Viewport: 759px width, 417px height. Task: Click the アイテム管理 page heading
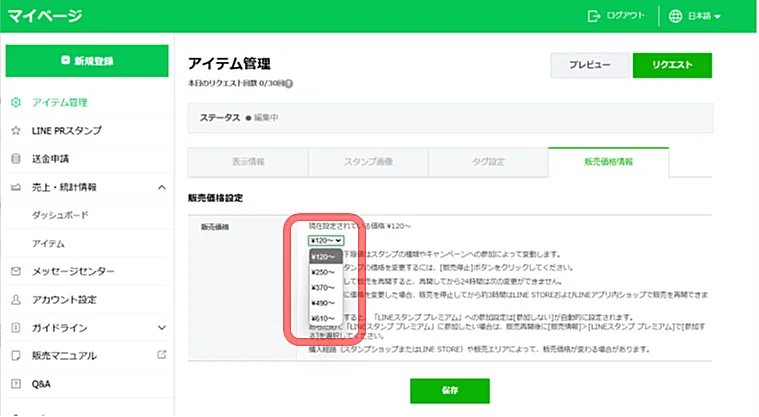[229, 63]
